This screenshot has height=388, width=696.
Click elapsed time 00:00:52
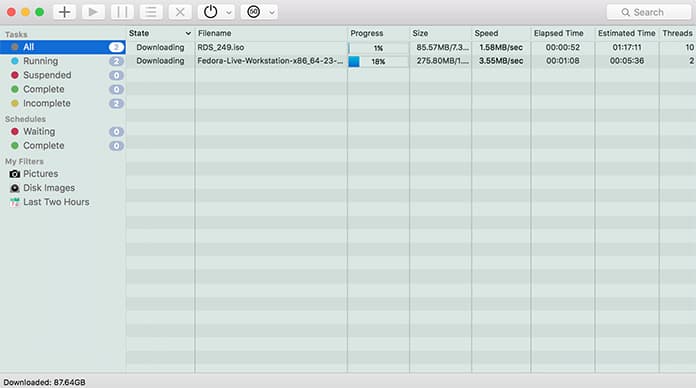(563, 48)
